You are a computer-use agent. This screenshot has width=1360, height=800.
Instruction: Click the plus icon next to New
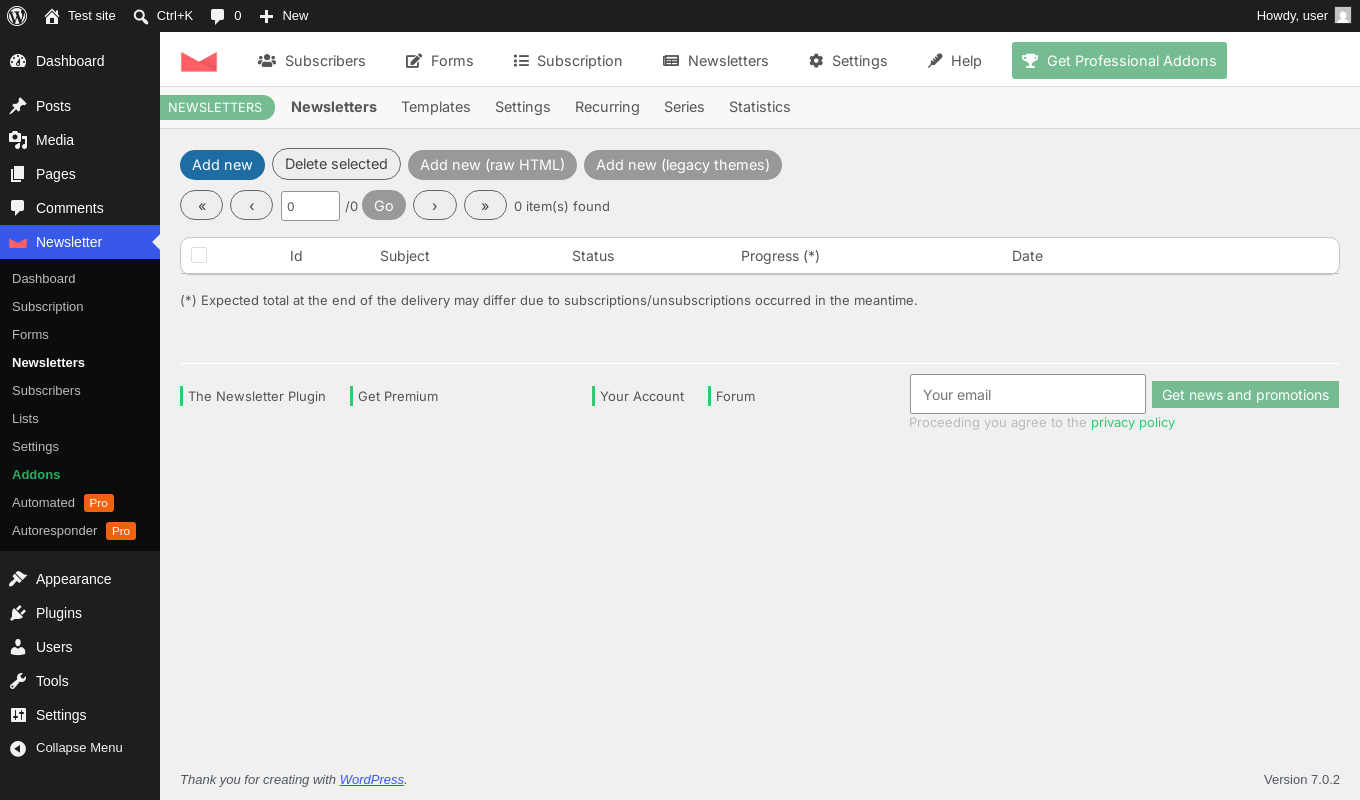tap(266, 16)
